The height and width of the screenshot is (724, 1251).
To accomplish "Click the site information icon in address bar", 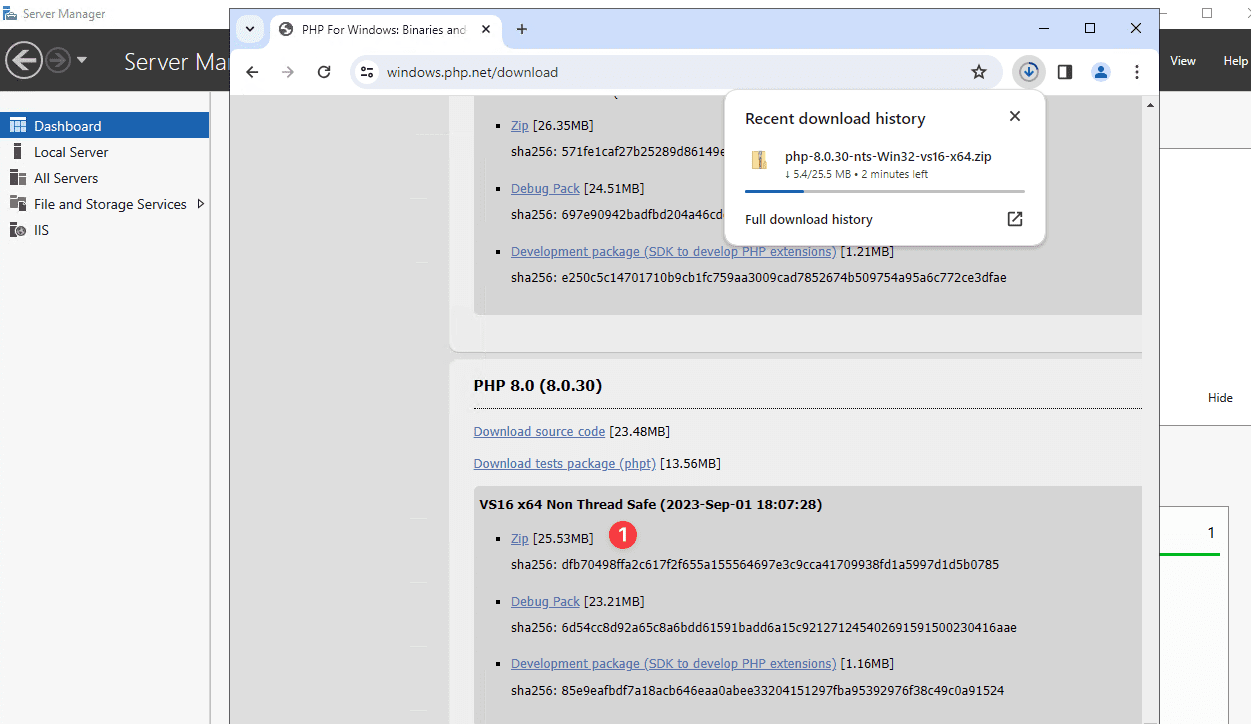I will [x=367, y=72].
